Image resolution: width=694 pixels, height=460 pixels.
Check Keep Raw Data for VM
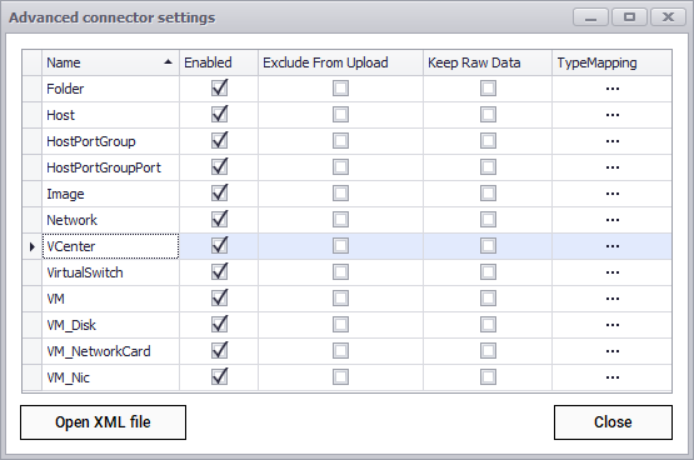pyautogui.click(x=487, y=298)
